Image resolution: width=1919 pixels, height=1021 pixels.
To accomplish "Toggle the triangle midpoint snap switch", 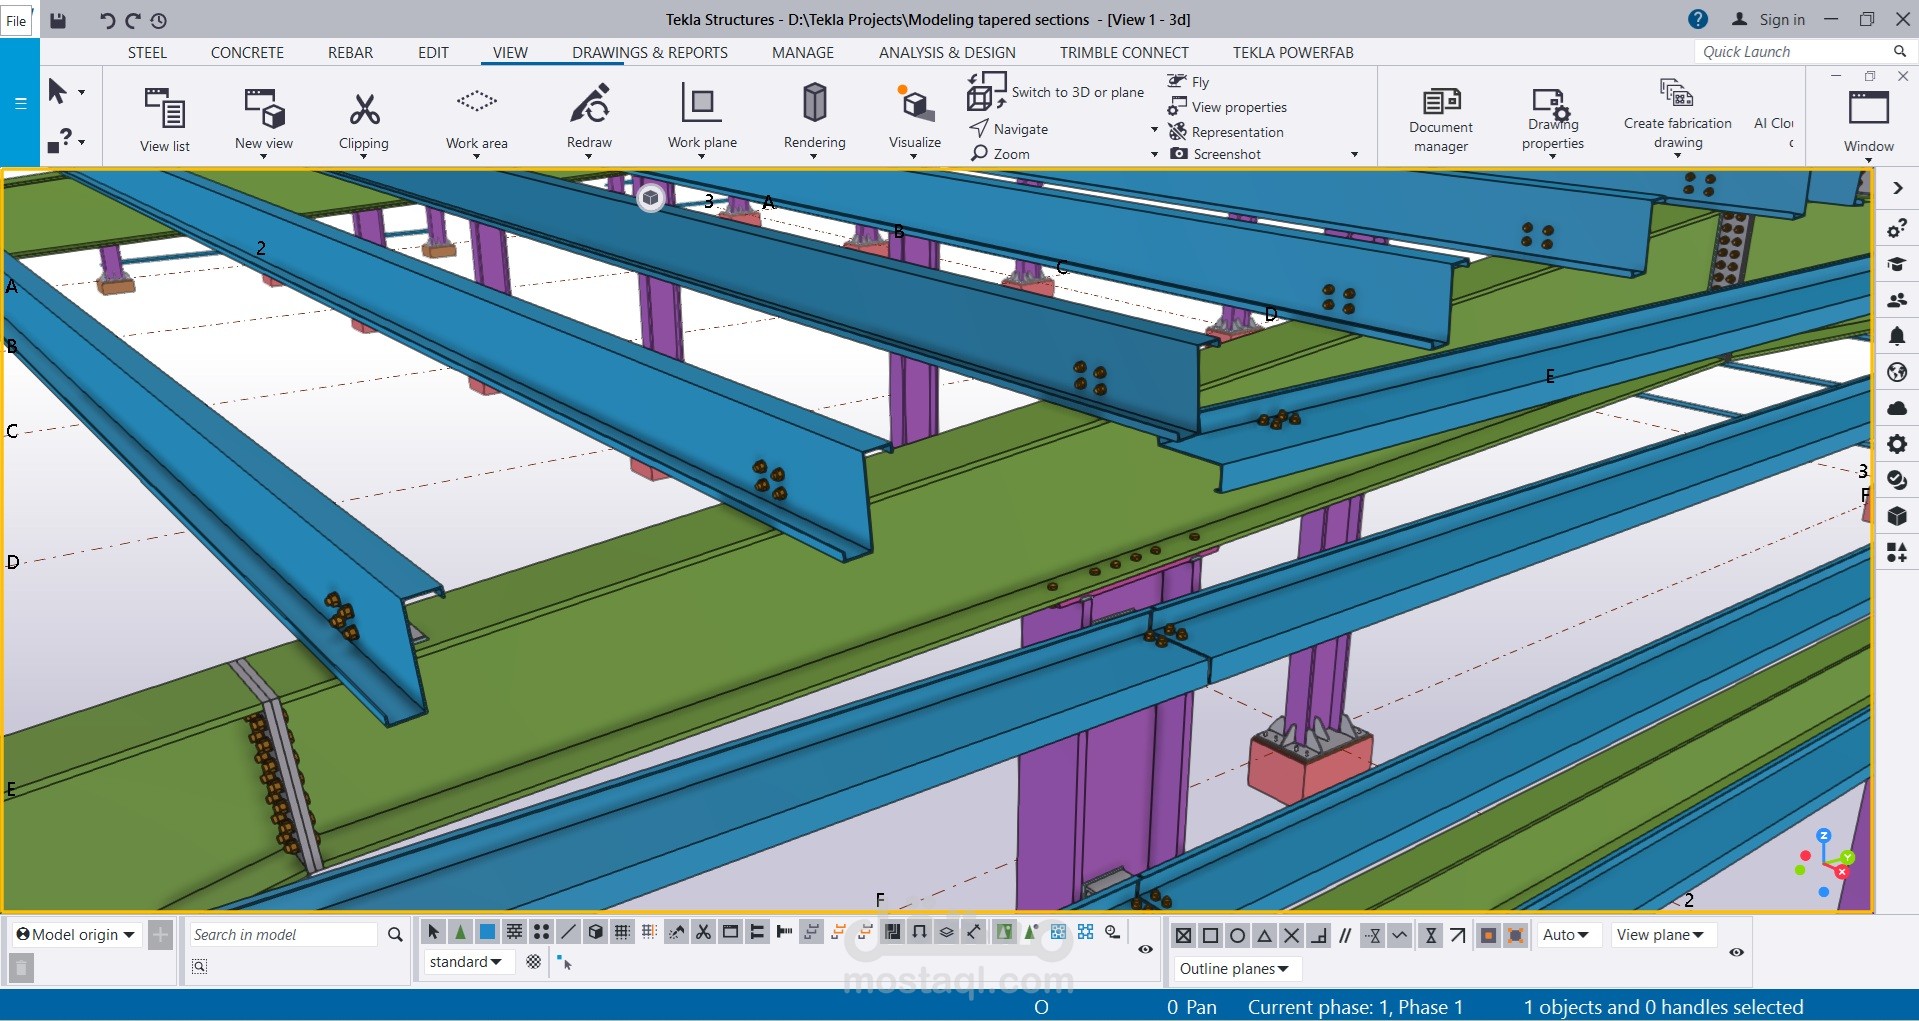I will click(x=1264, y=936).
